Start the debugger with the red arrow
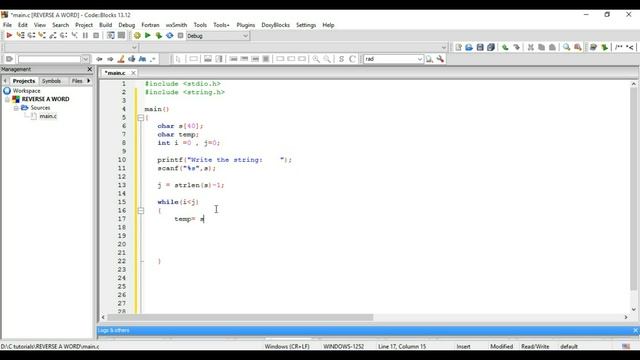The image size is (640, 360). pyautogui.click(x=9, y=36)
